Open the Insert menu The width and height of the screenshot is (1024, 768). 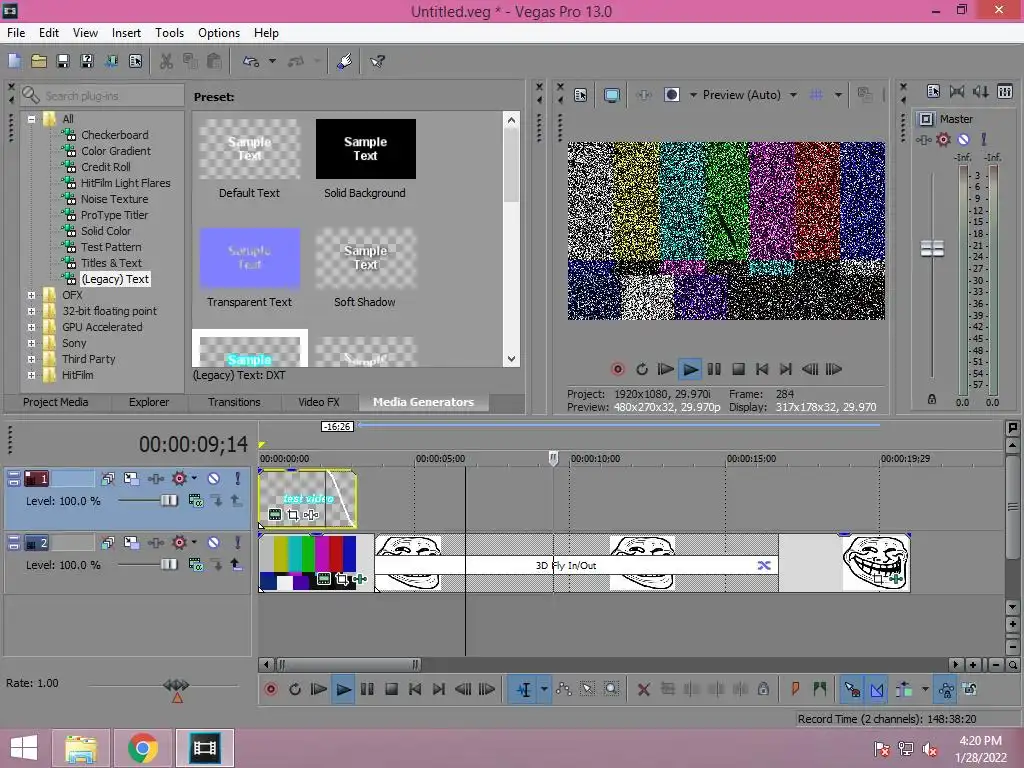(x=126, y=33)
